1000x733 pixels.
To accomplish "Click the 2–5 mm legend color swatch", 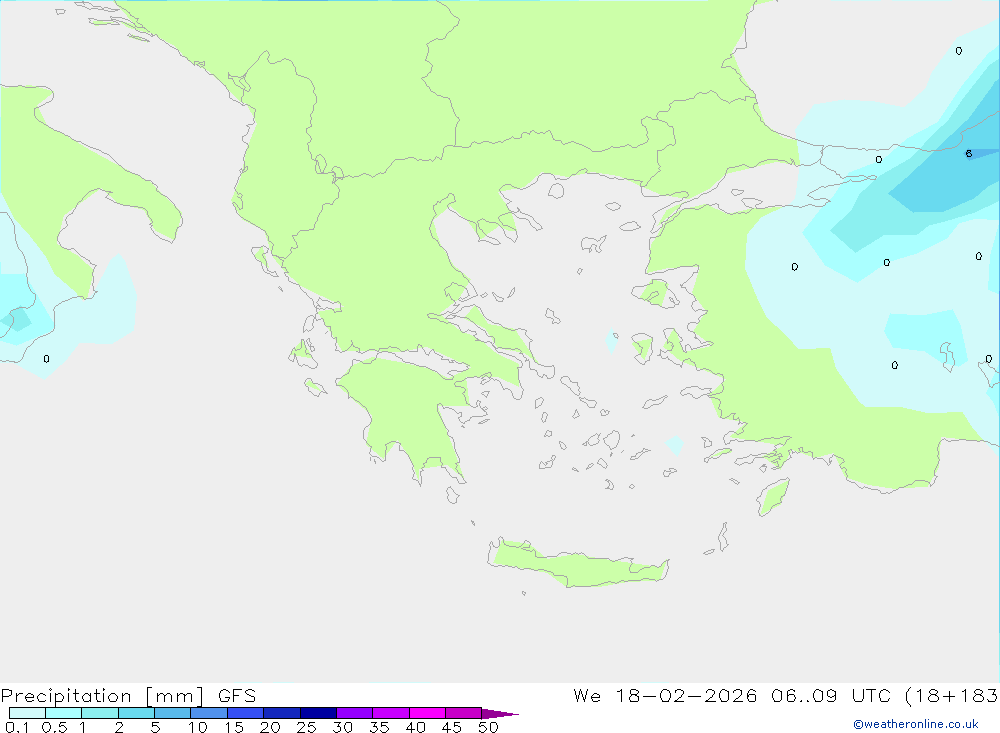I will click(x=136, y=713).
